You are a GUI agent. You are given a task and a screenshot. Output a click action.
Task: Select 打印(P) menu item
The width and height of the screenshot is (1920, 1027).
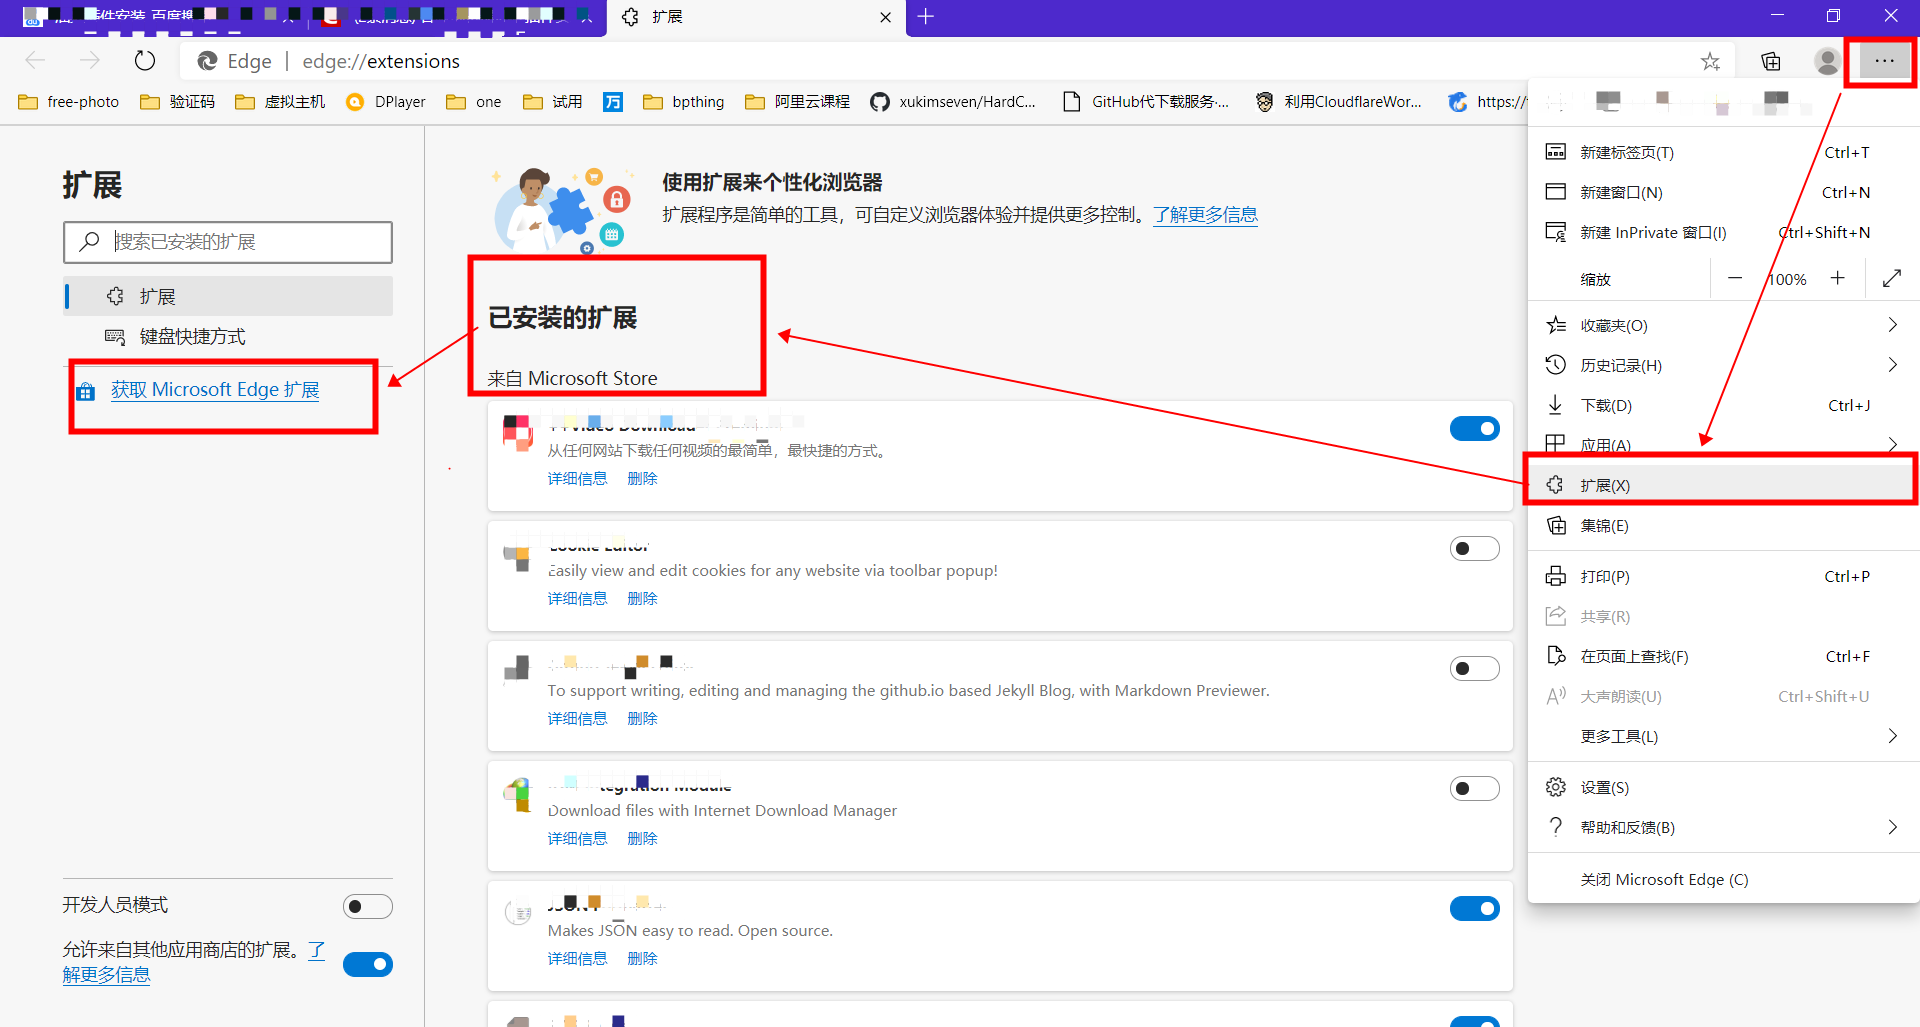(x=1723, y=577)
